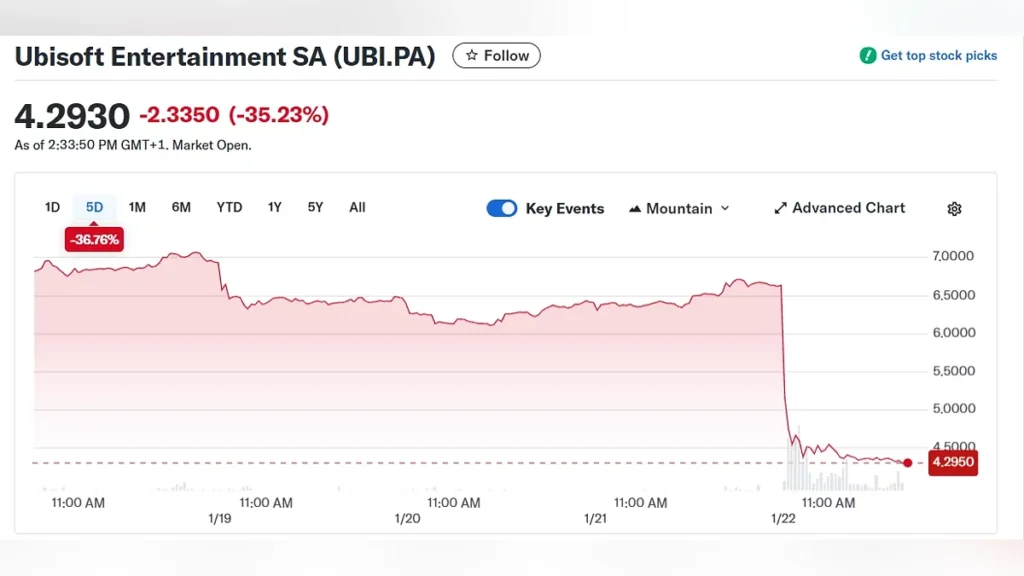
Task: Select the 1D time range tab
Action: click(x=53, y=207)
